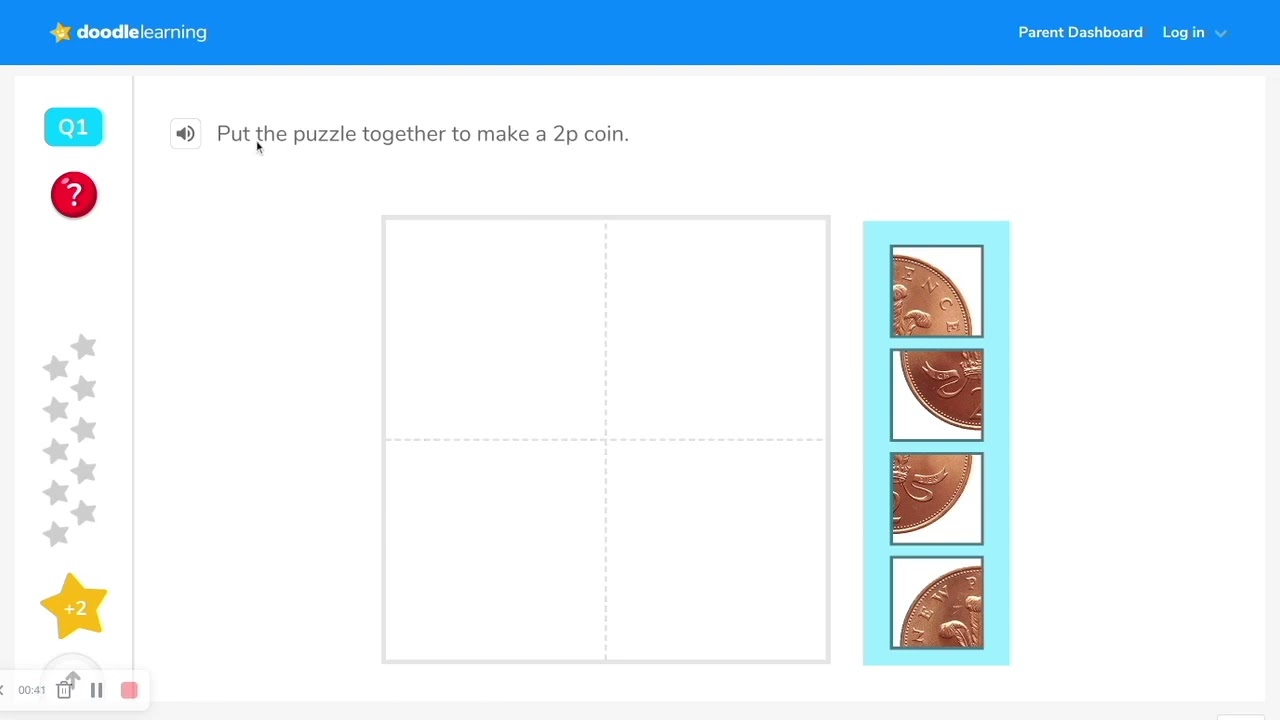The height and width of the screenshot is (720, 1280).
Task: Click the Log in menu item
Action: point(1183,32)
